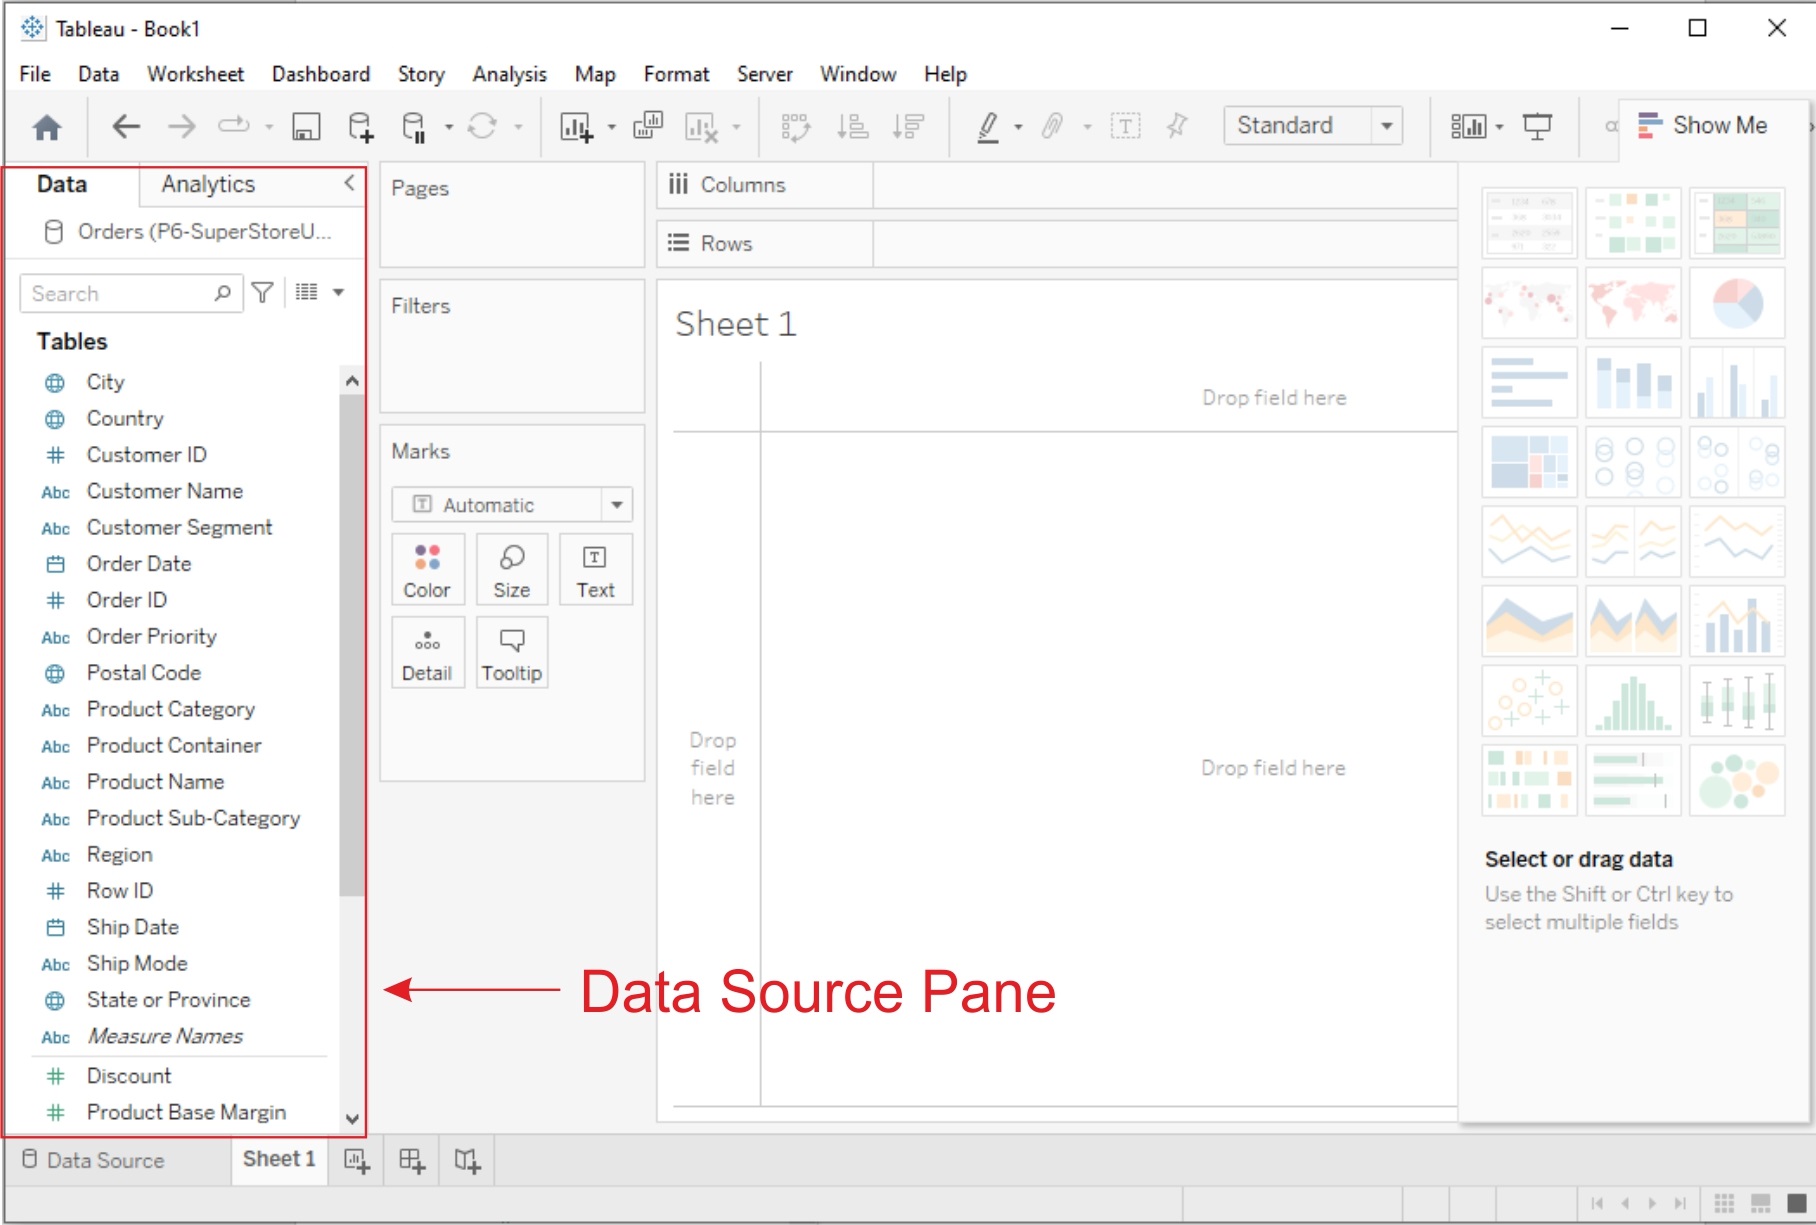Viewport: 1816px width, 1225px height.
Task: Click the Clear Sheet icon
Action: tap(701, 127)
